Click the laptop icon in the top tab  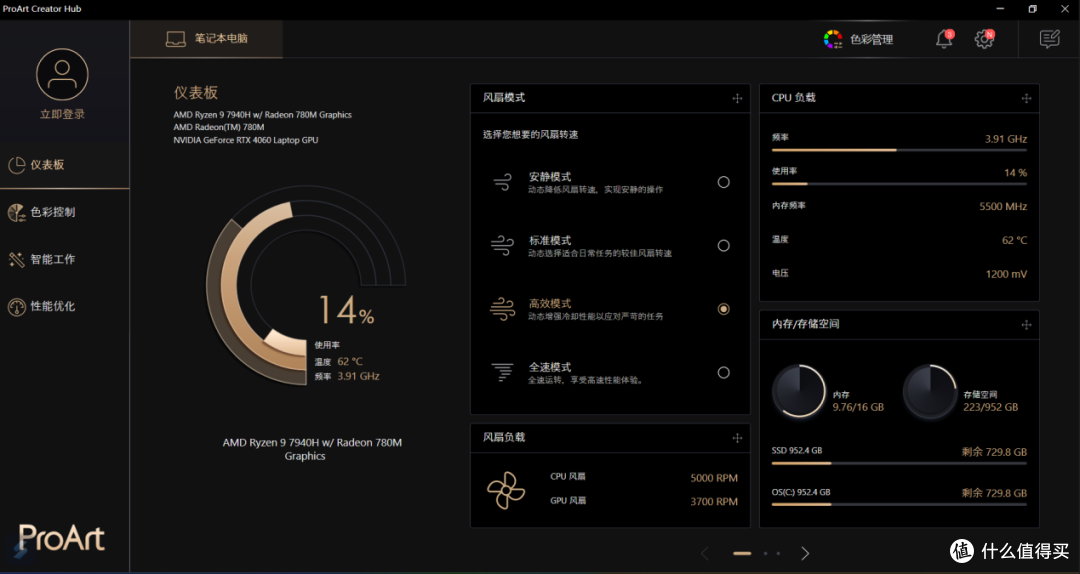176,39
